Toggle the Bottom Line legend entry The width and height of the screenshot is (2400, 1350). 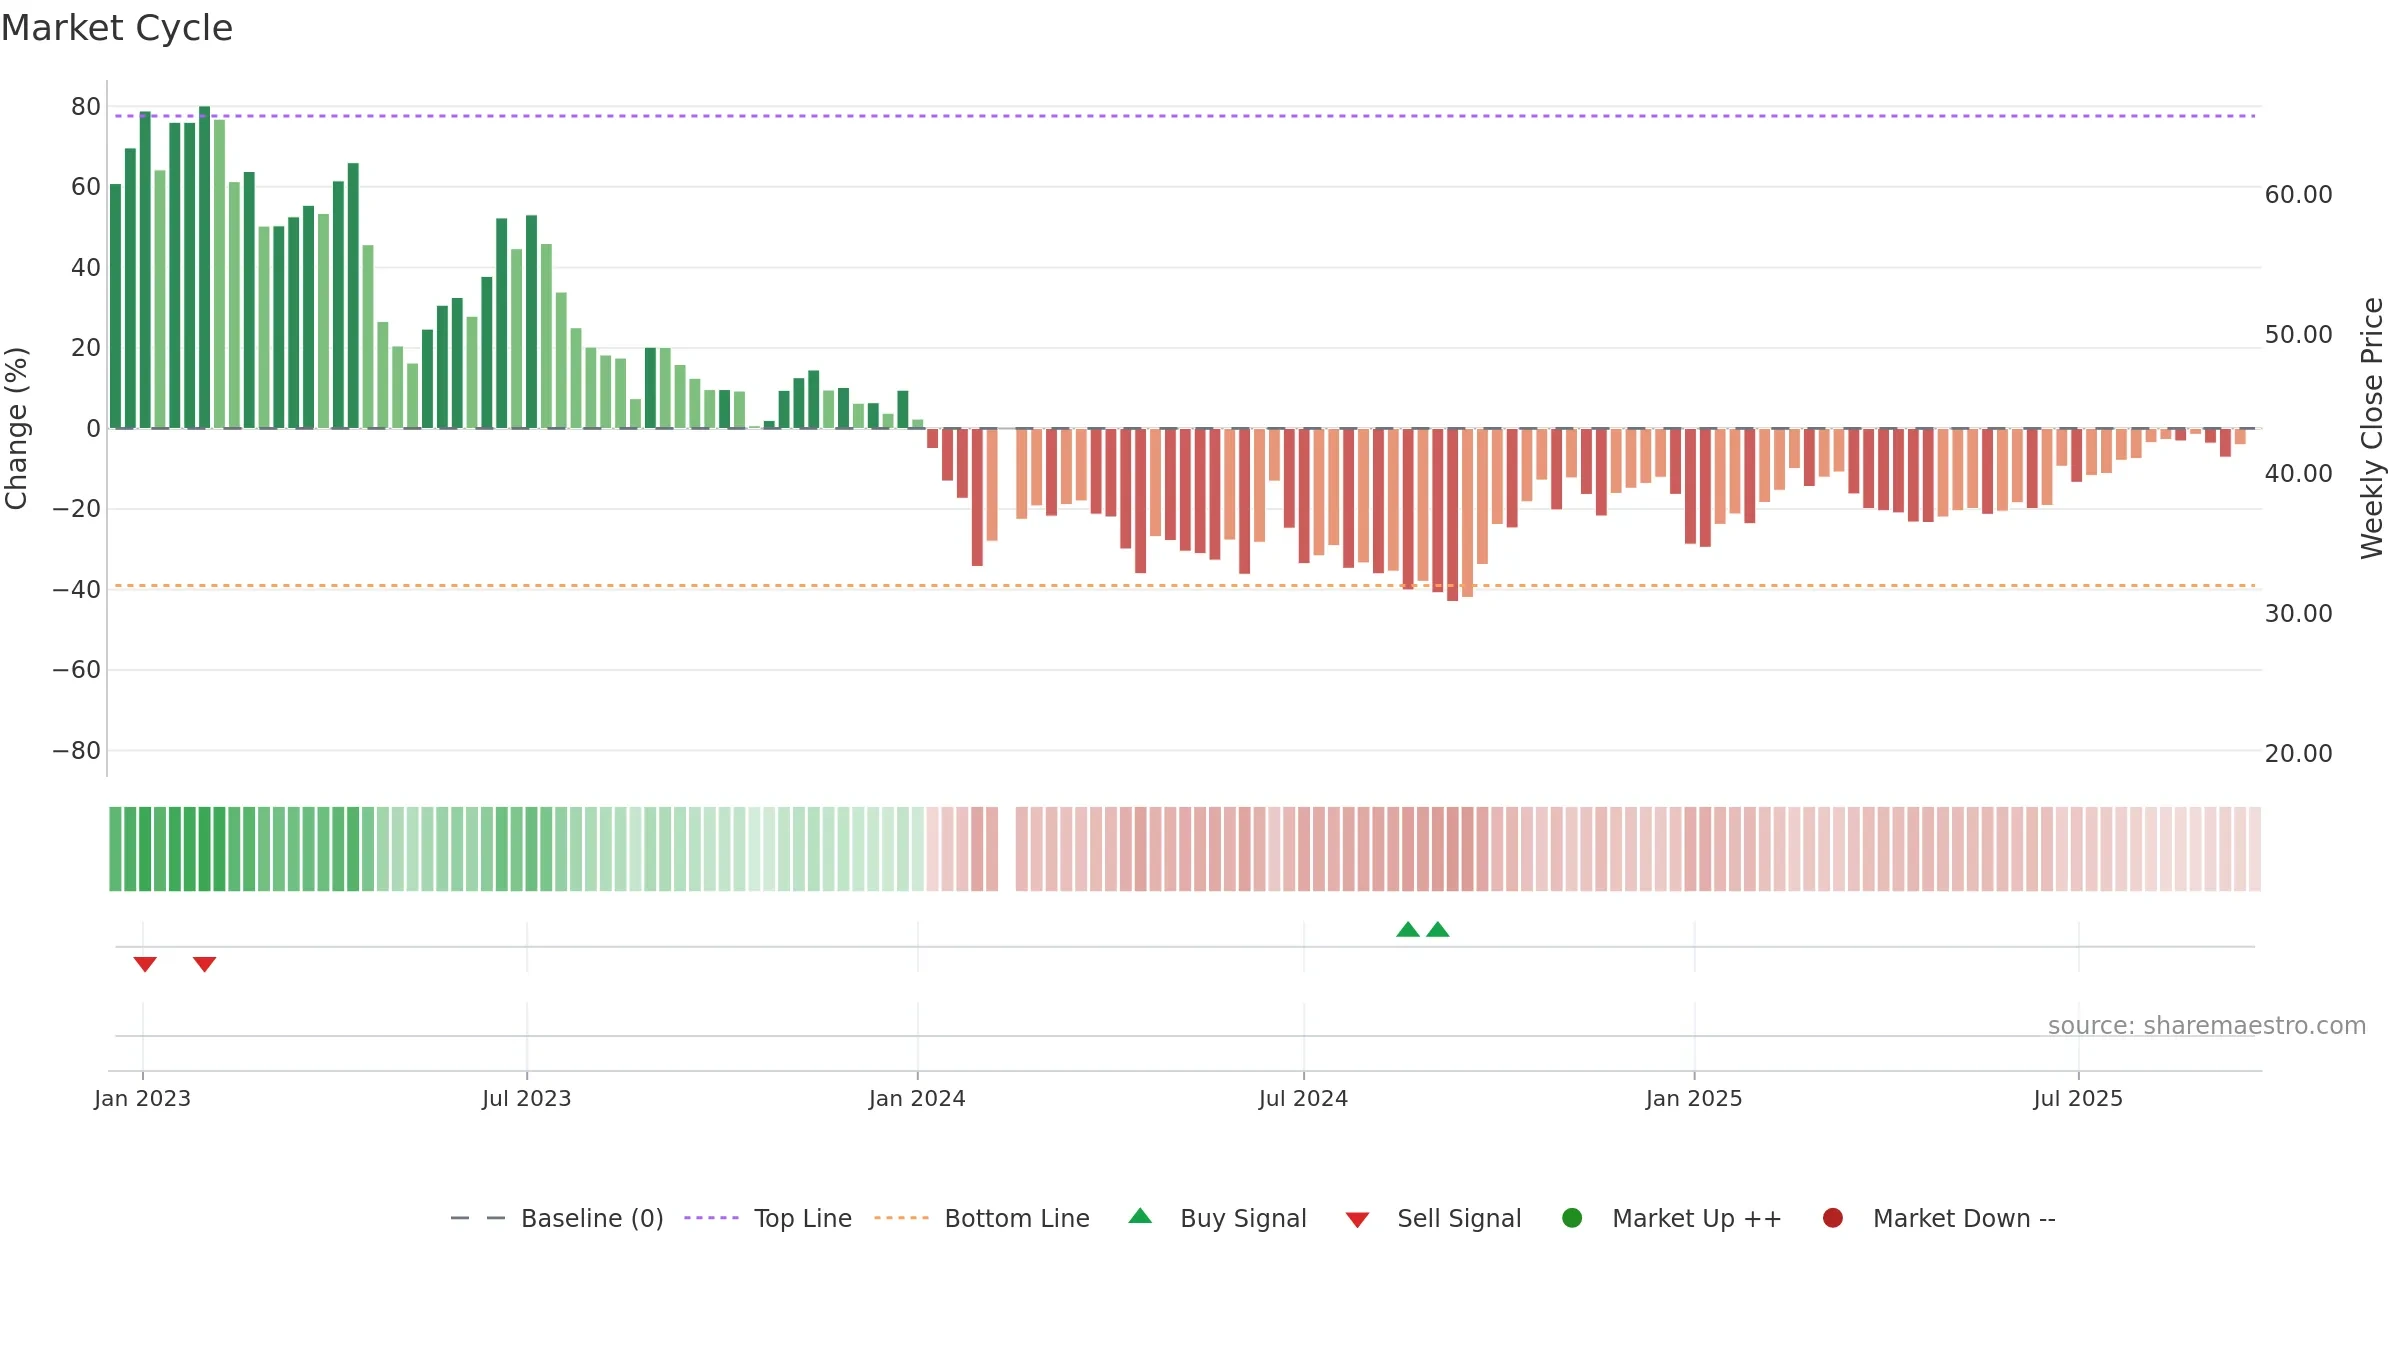(982, 1218)
